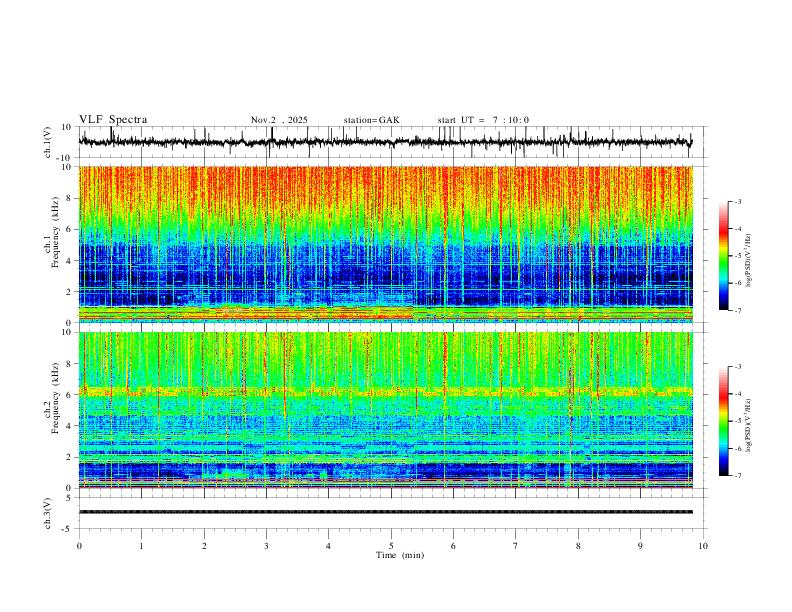The image size is (792, 612).
Task: Click the time axis tick label '10'
Action: pos(703,546)
